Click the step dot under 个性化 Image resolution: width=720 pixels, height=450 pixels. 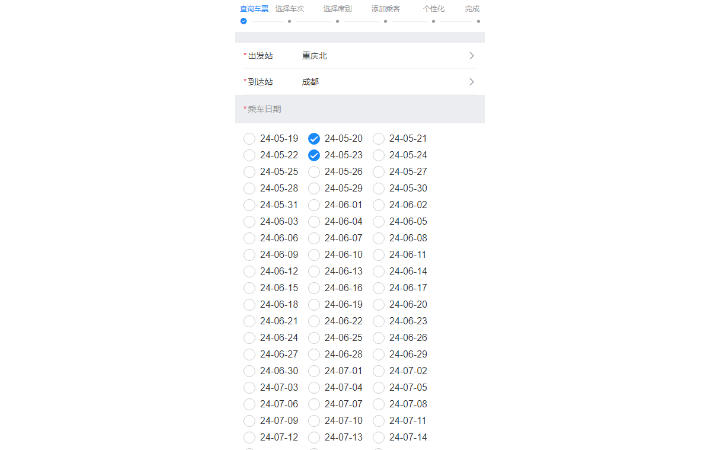(433, 21)
